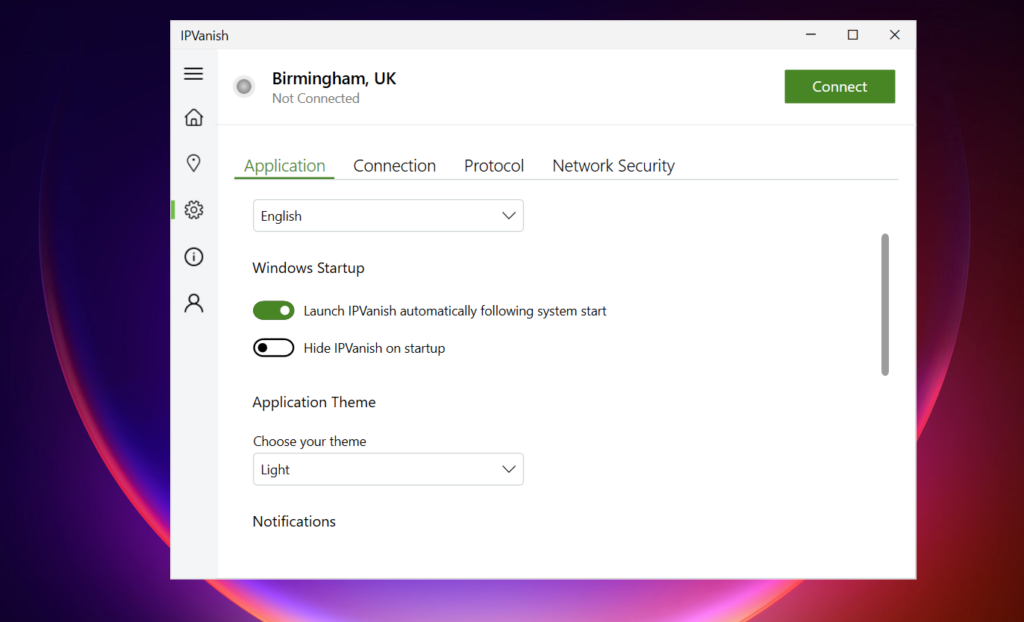Image resolution: width=1024 pixels, height=622 pixels.
Task: Open the Information icon in the sidebar
Action: [193, 257]
